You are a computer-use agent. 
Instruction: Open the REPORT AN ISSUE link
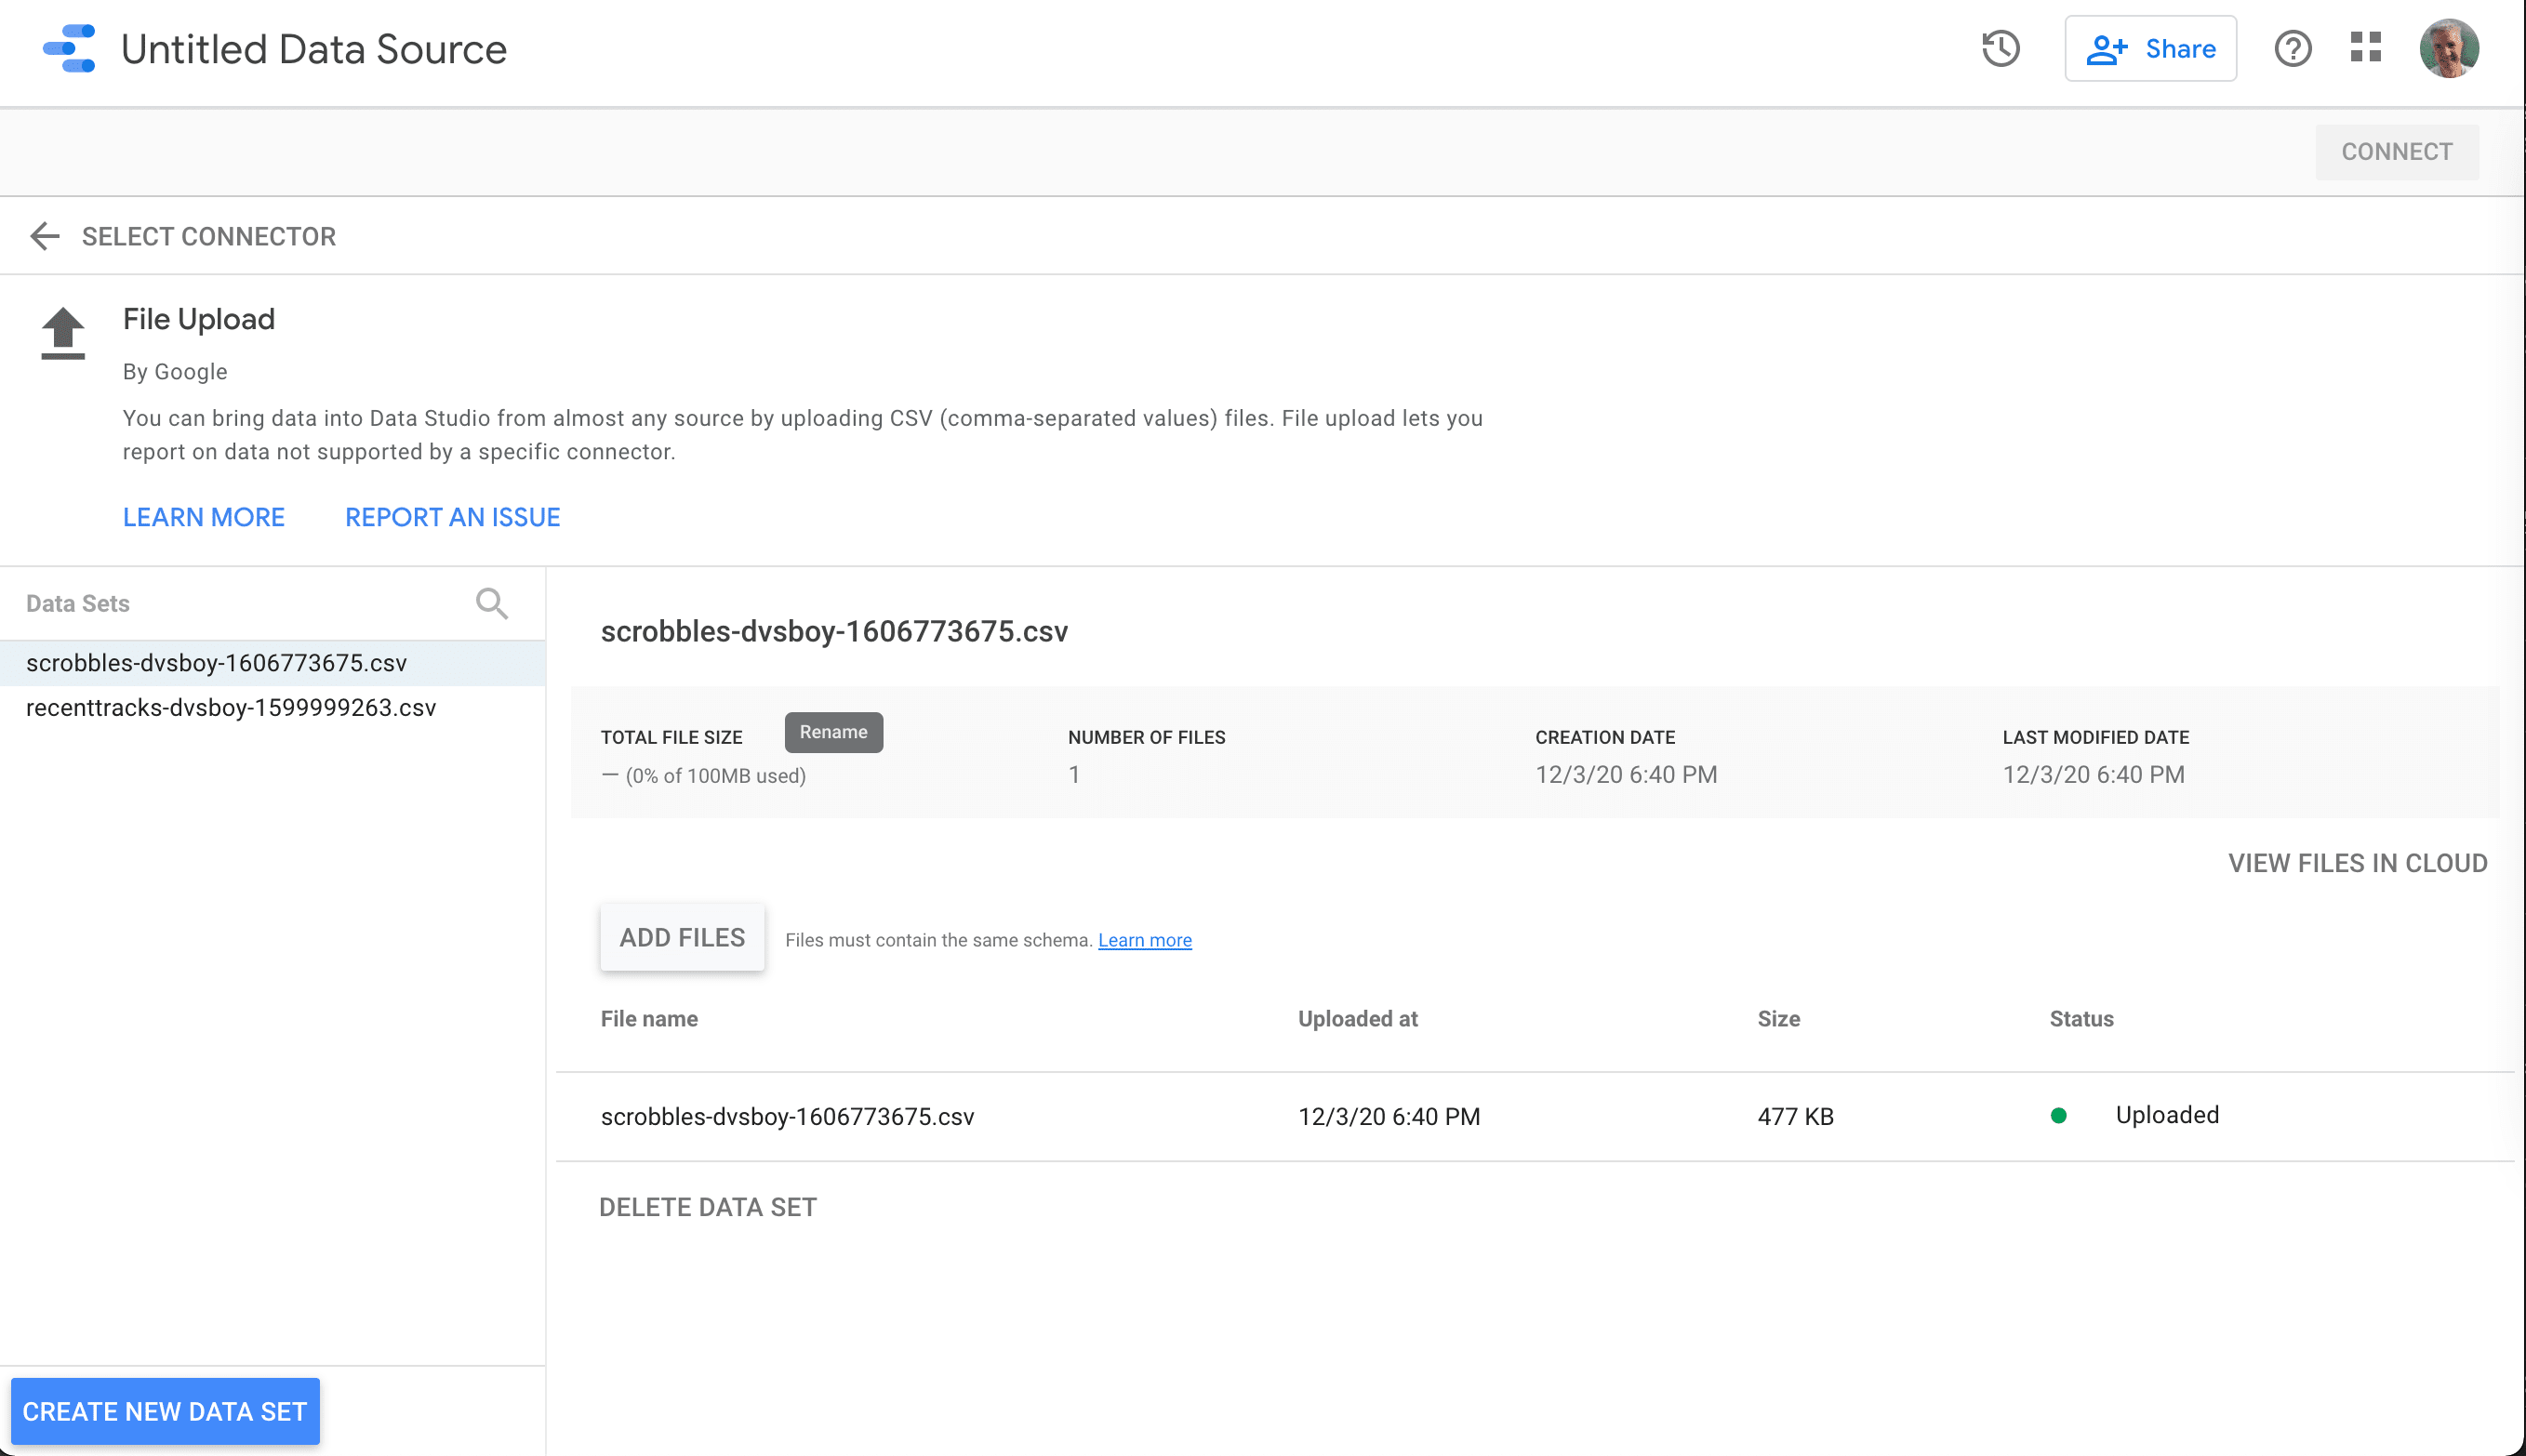(453, 517)
